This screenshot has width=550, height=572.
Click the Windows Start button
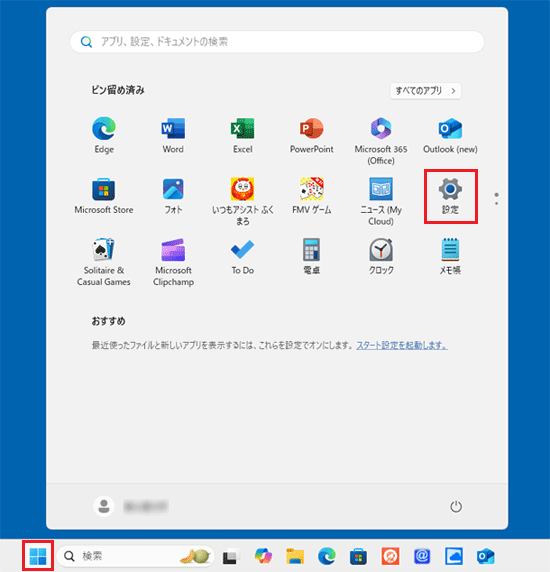[38, 556]
